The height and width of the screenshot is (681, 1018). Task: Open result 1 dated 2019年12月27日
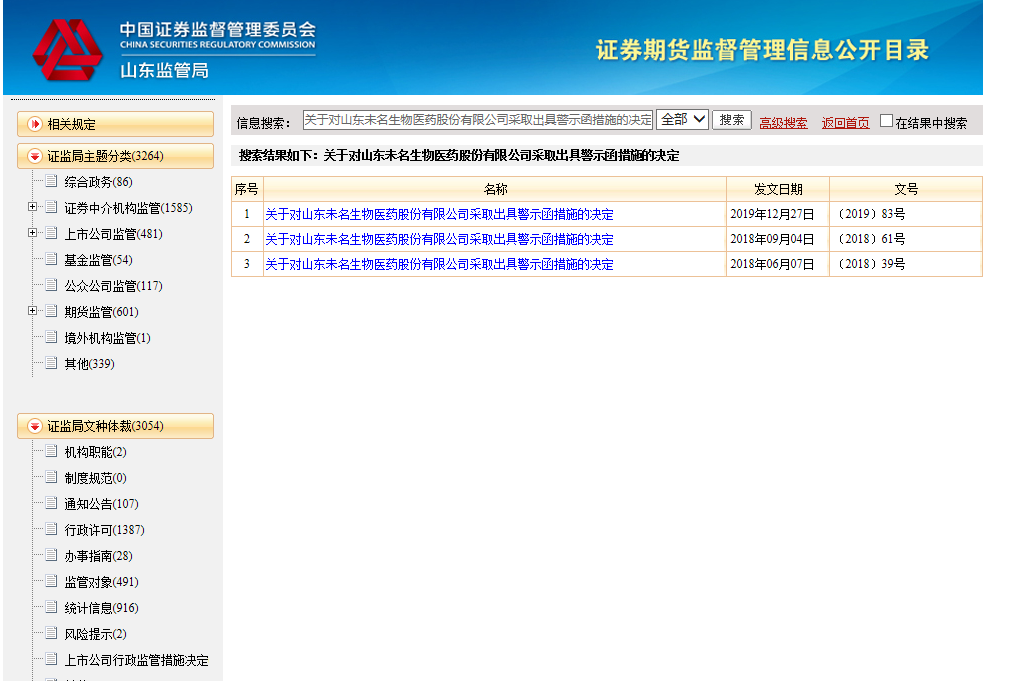[x=440, y=214]
